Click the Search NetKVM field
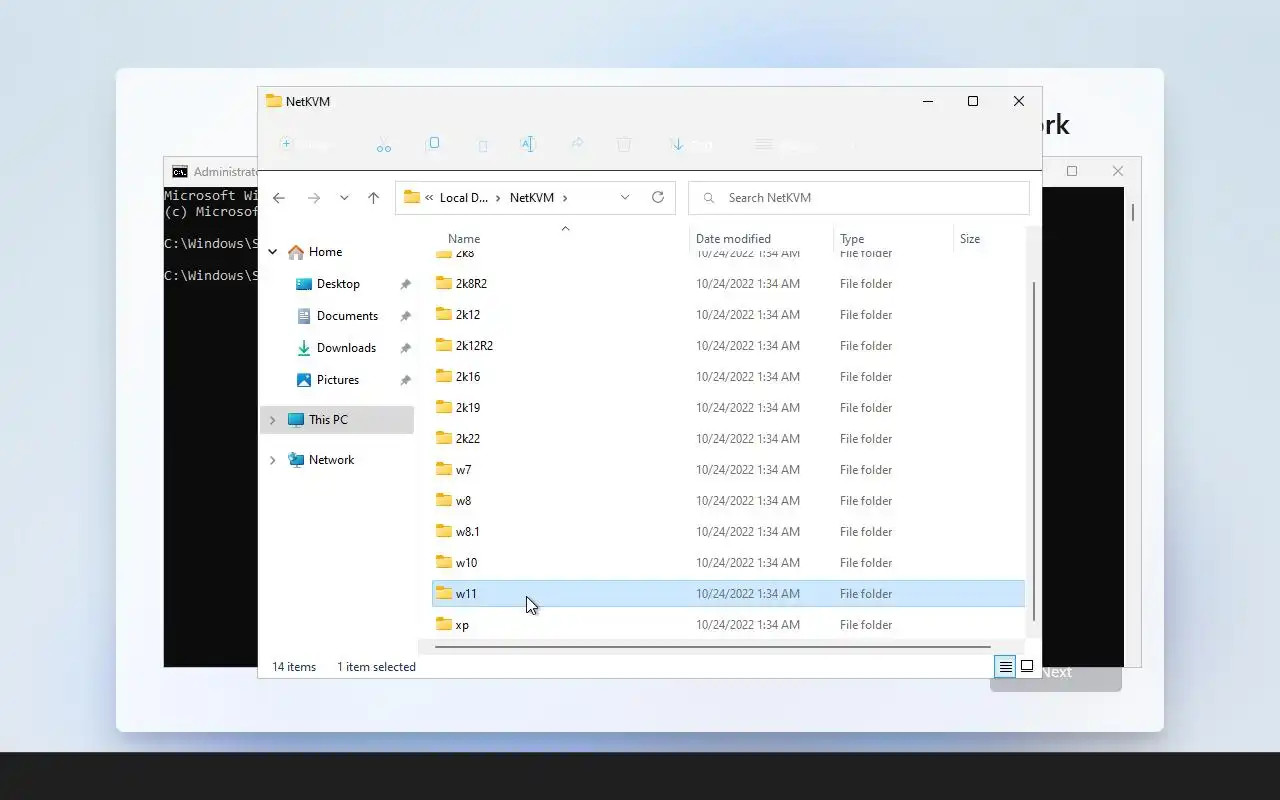The width and height of the screenshot is (1280, 800). tap(859, 198)
